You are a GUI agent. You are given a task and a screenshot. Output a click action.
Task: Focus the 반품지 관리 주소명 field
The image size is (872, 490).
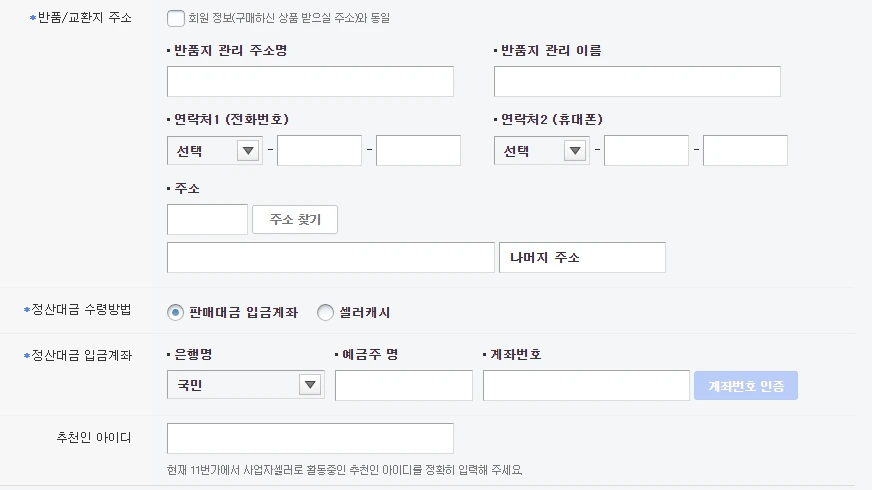click(x=310, y=82)
